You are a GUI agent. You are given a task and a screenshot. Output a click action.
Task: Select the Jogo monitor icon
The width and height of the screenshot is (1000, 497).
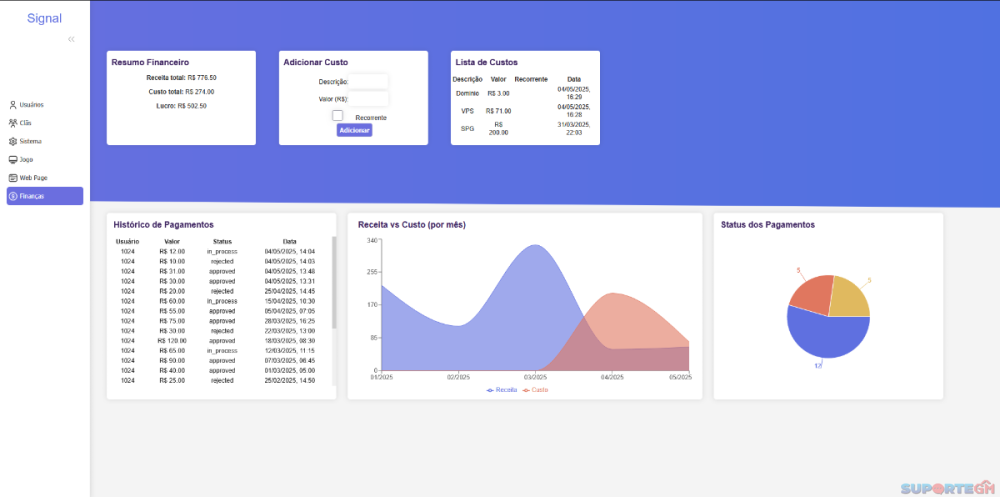tap(12, 159)
